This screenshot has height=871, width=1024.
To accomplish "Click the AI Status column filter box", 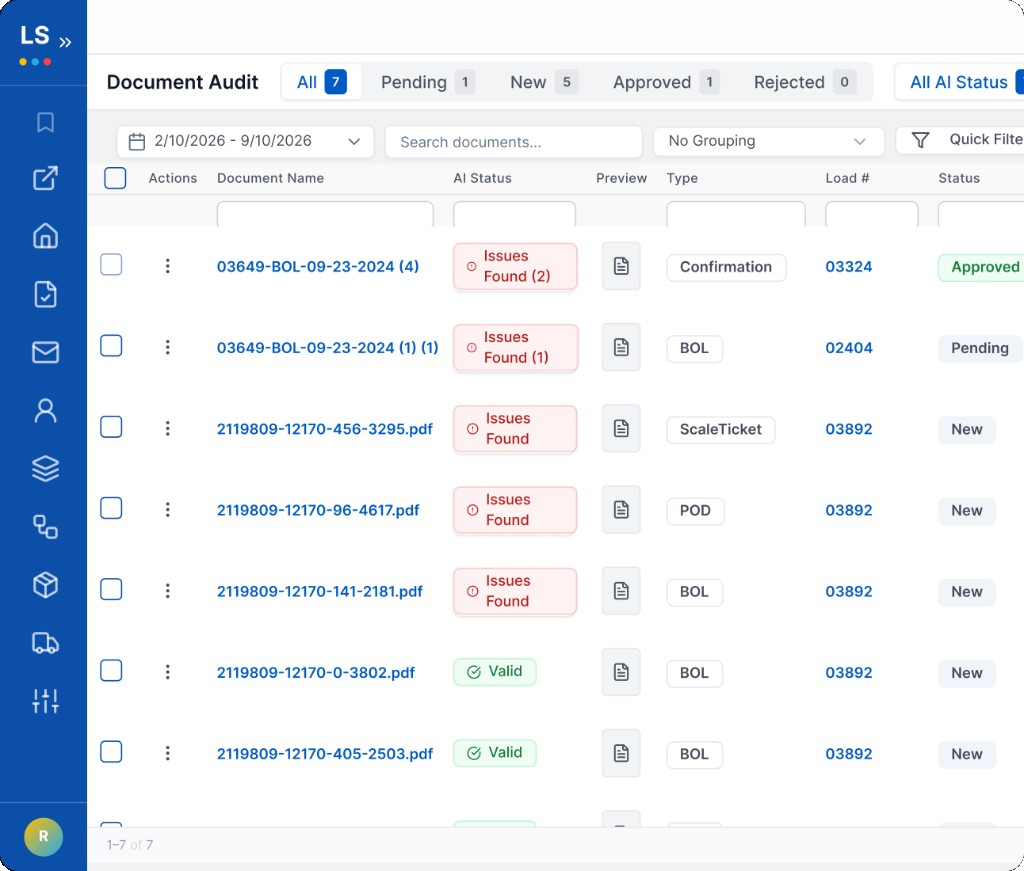I will click(514, 214).
